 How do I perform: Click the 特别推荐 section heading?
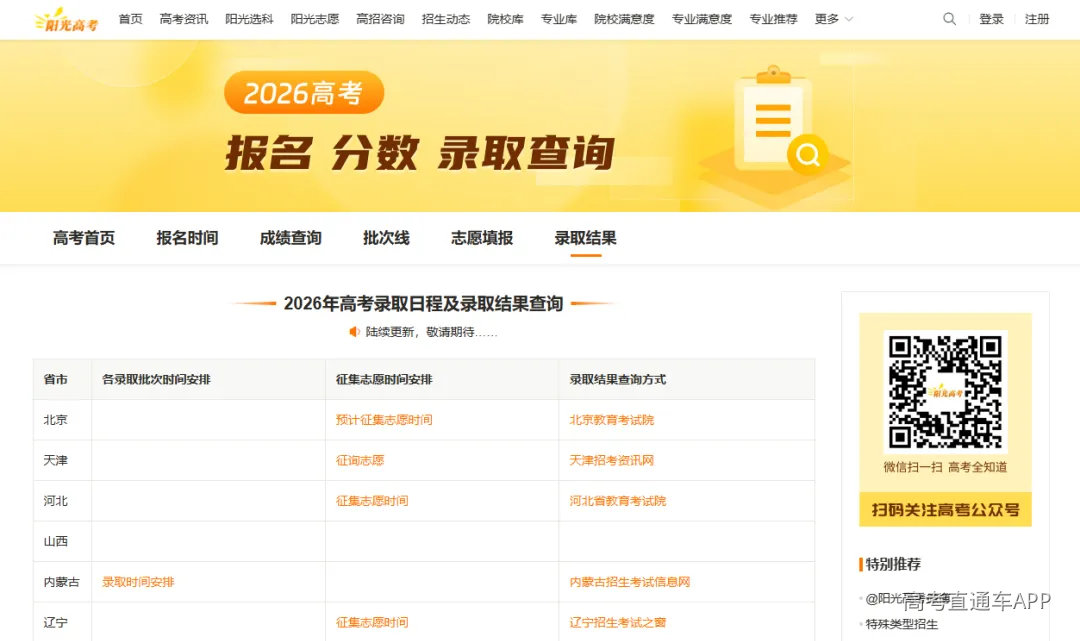[893, 565]
